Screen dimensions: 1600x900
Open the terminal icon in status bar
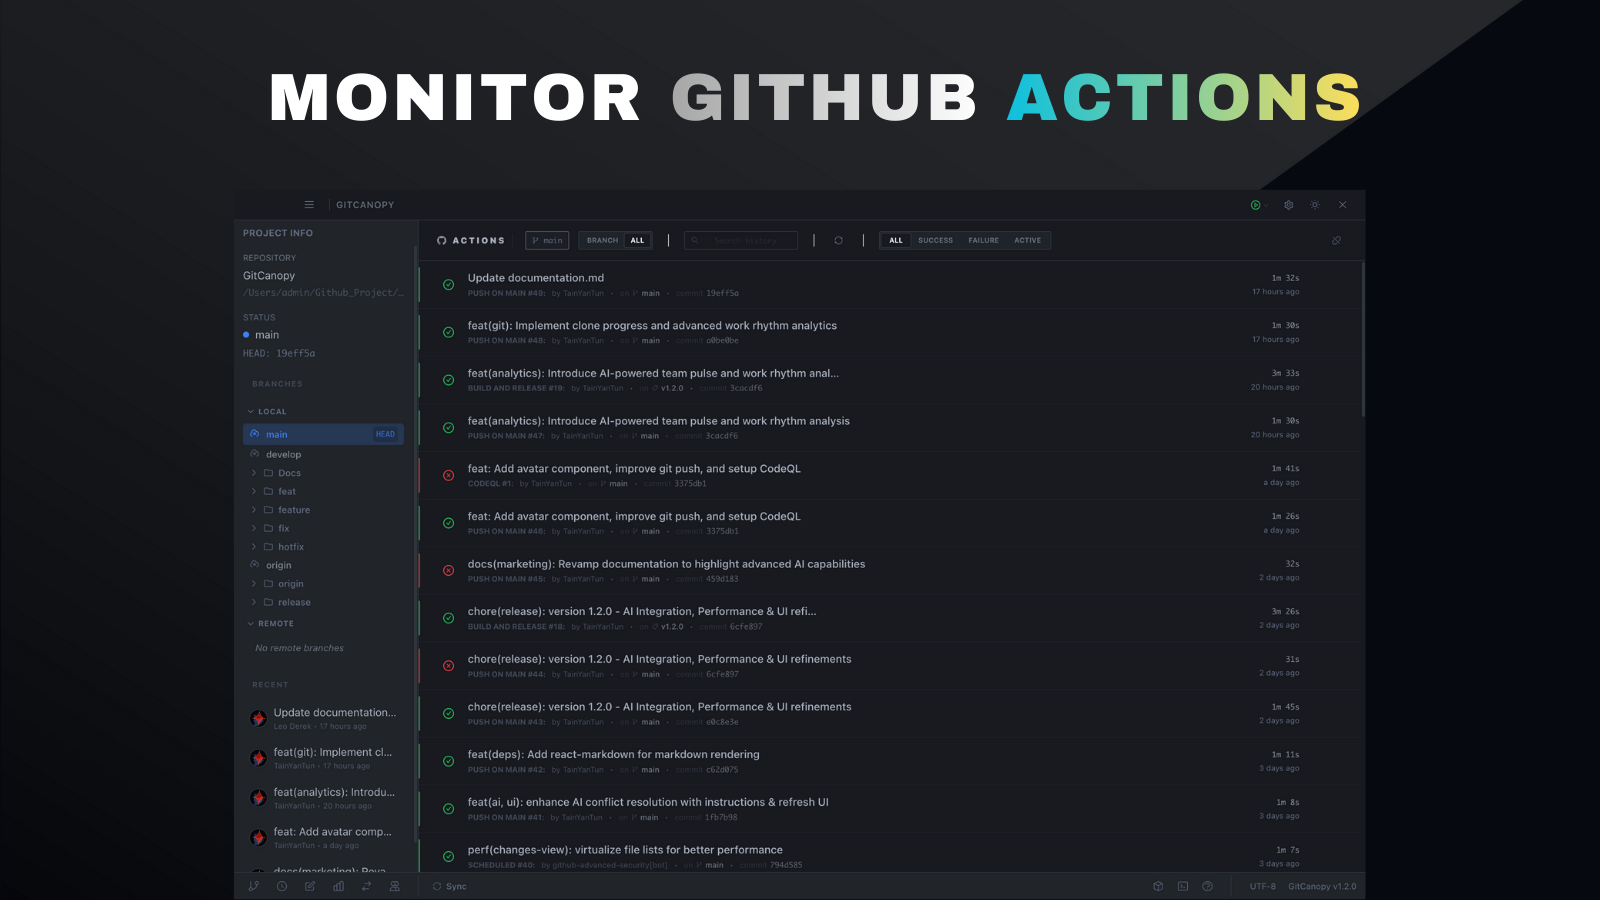click(1183, 886)
